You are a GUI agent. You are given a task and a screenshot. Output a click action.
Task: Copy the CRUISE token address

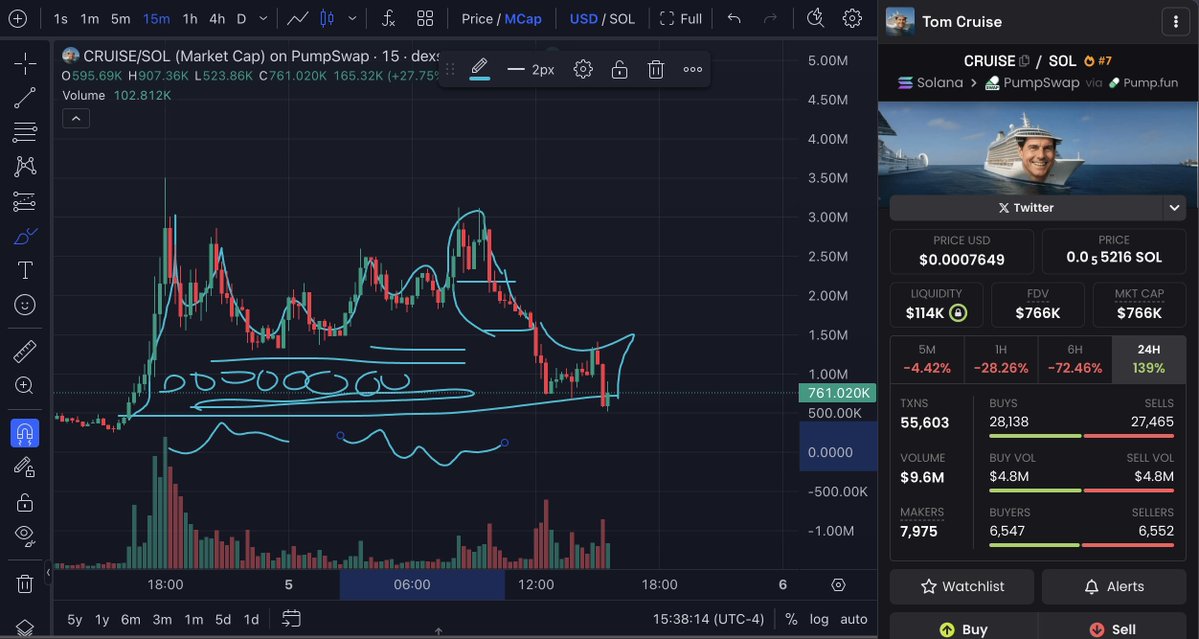coord(1024,61)
